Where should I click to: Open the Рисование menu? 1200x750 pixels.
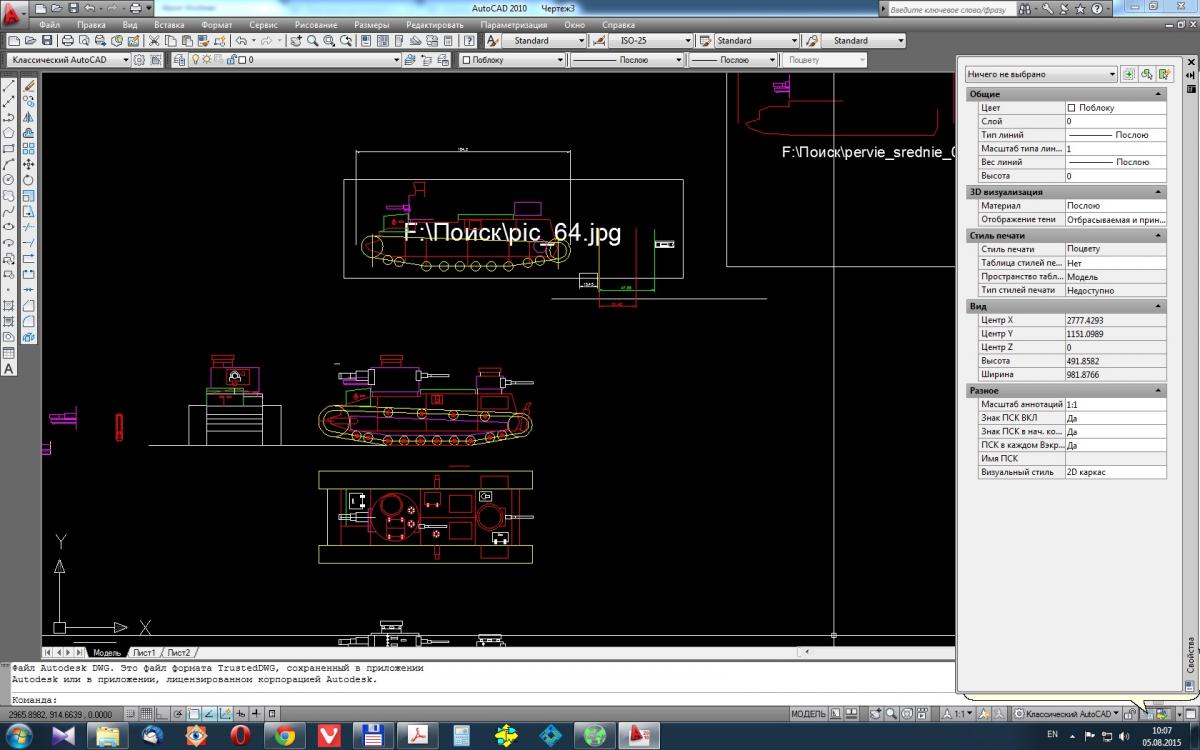tap(316, 24)
